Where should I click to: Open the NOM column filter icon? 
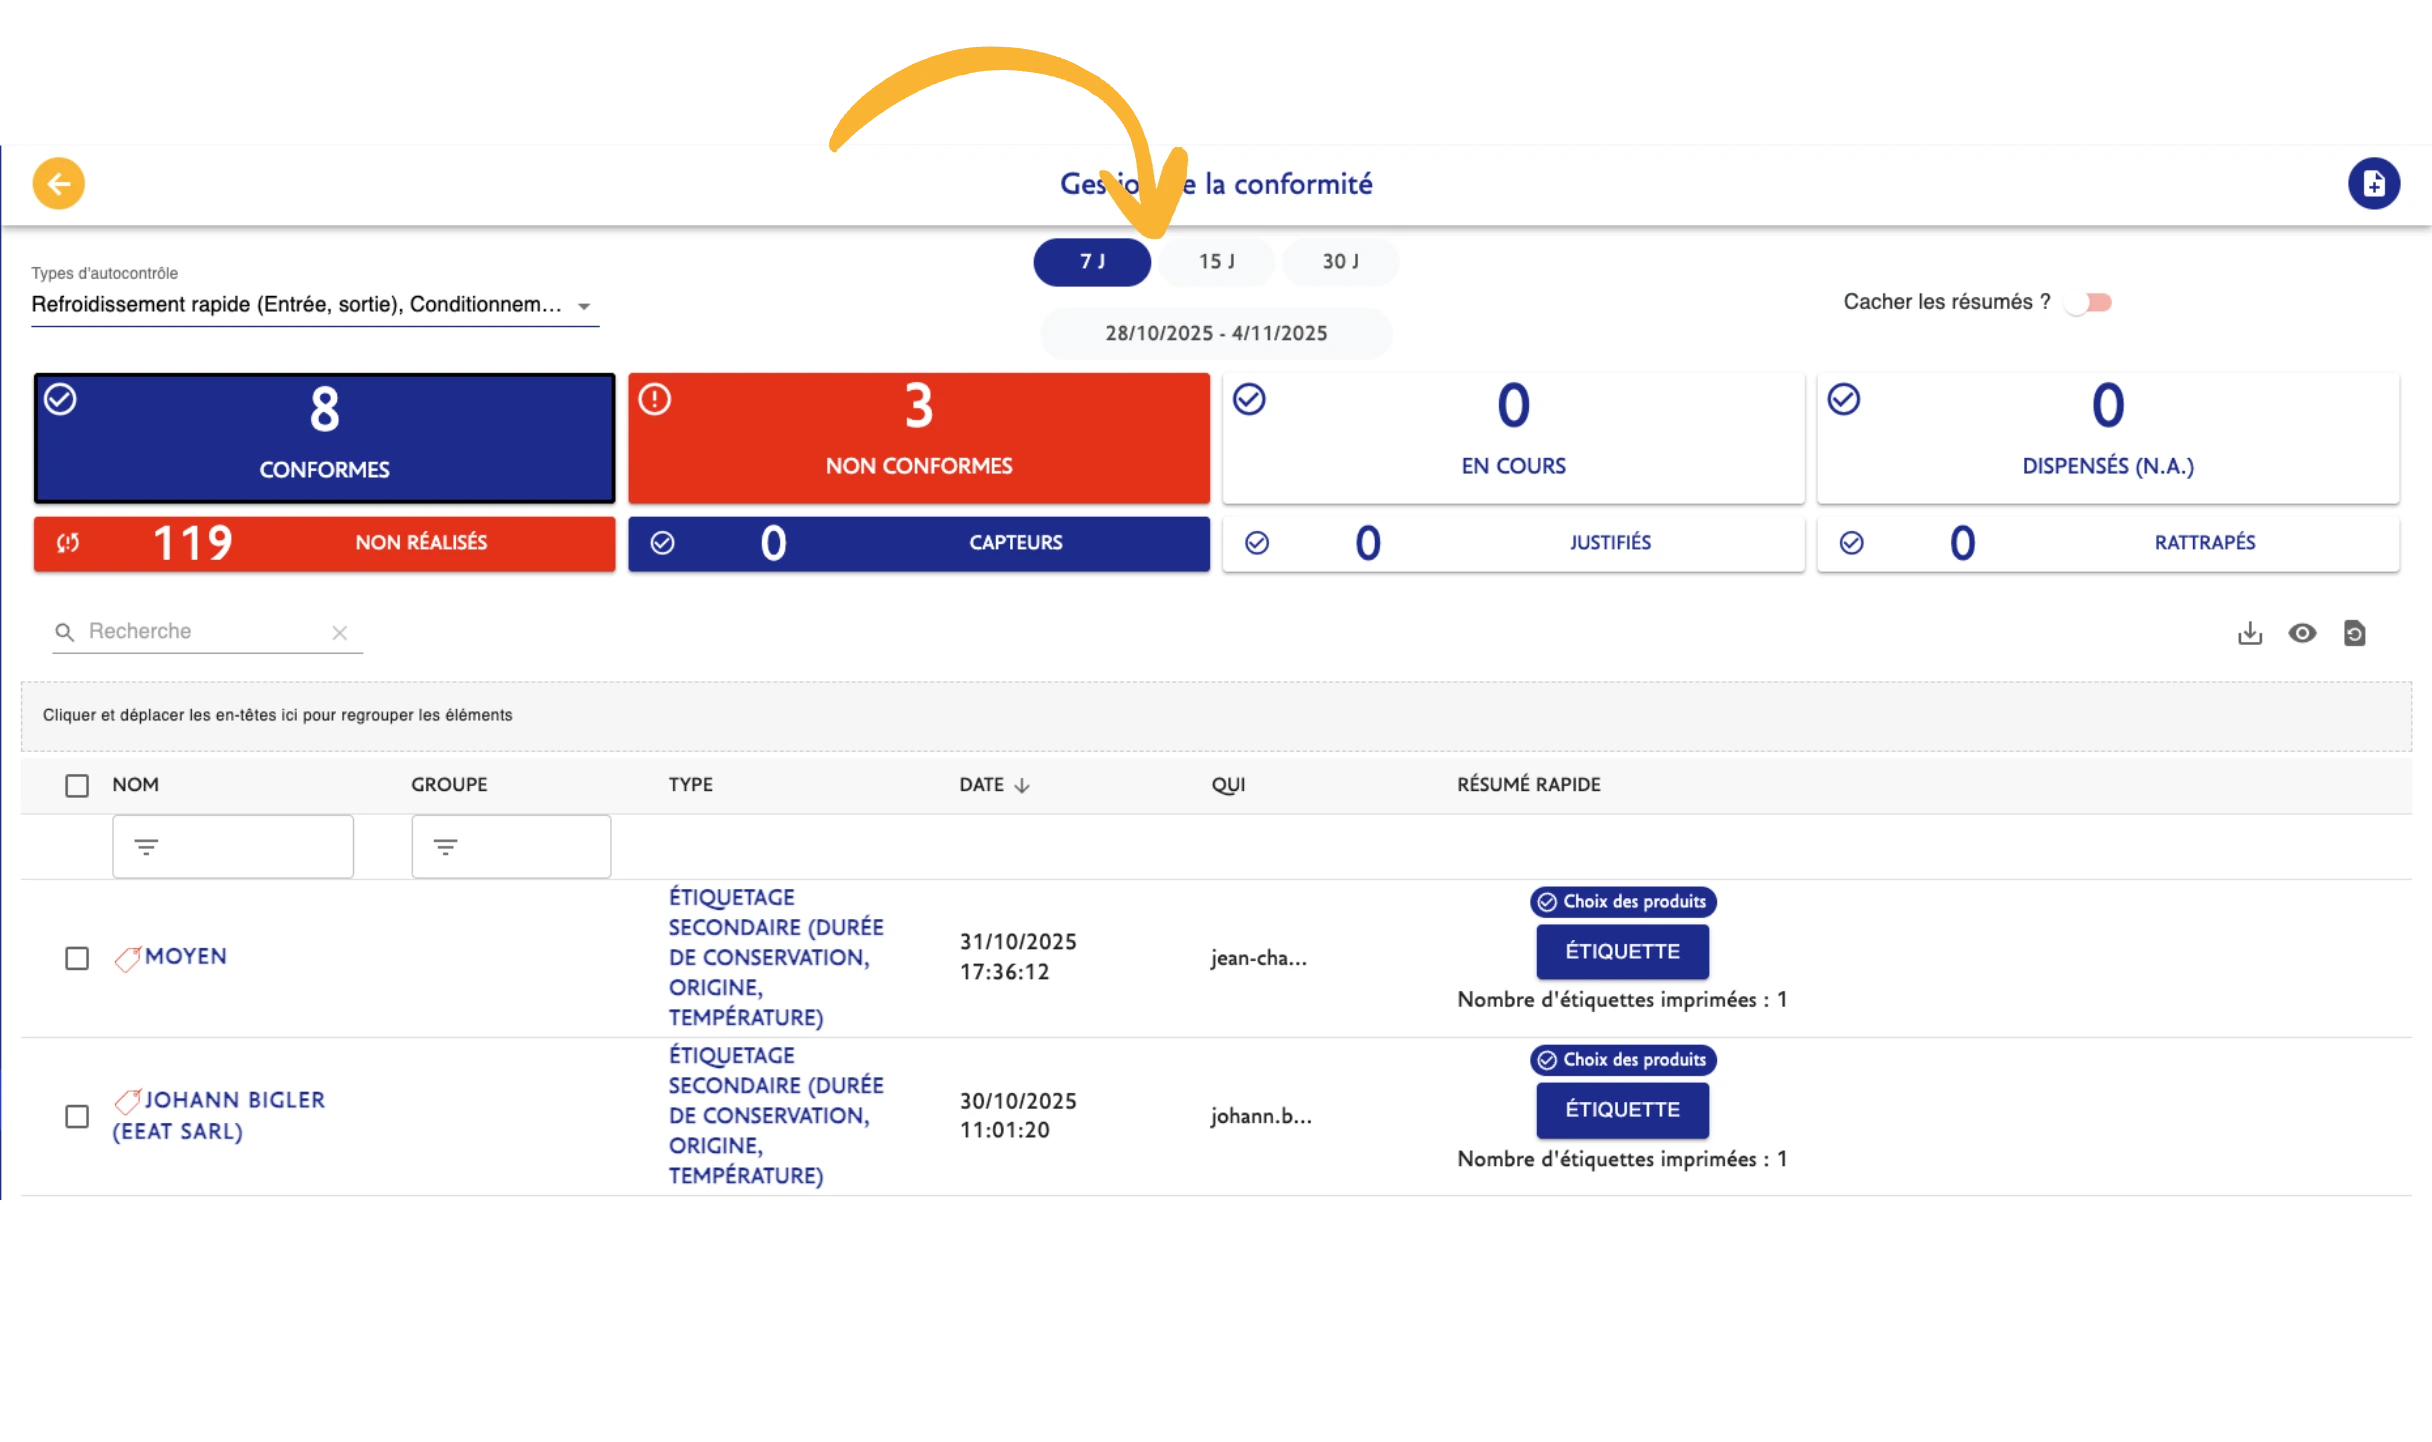(x=146, y=847)
